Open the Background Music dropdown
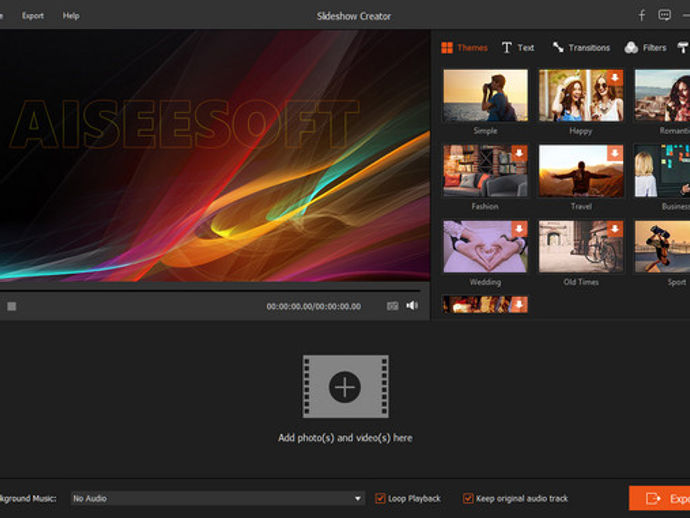This screenshot has width=690, height=518. point(218,498)
